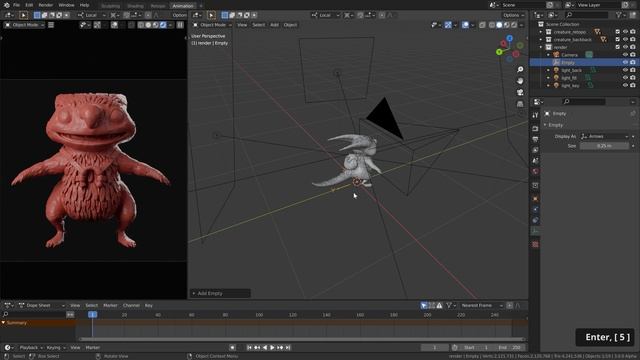Open Options dropdown in main viewport header
The width and height of the screenshot is (640, 360).
513,15
